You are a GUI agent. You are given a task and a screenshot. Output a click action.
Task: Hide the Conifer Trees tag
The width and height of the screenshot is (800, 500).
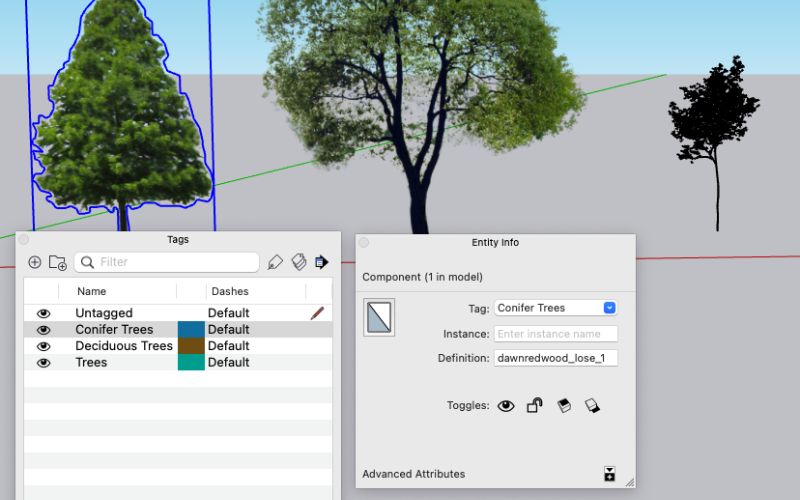point(43,330)
